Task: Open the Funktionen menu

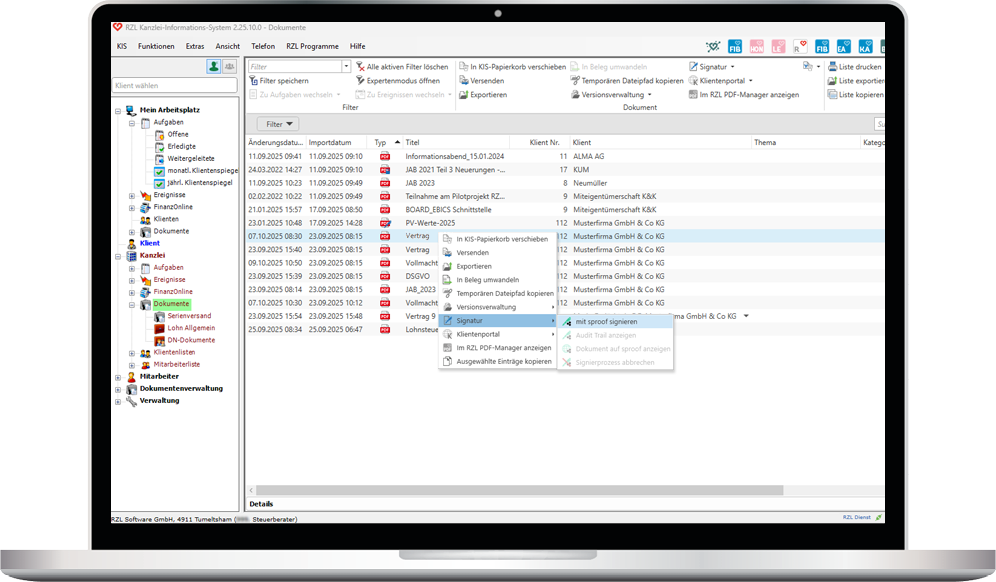Action: pyautogui.click(x=156, y=46)
